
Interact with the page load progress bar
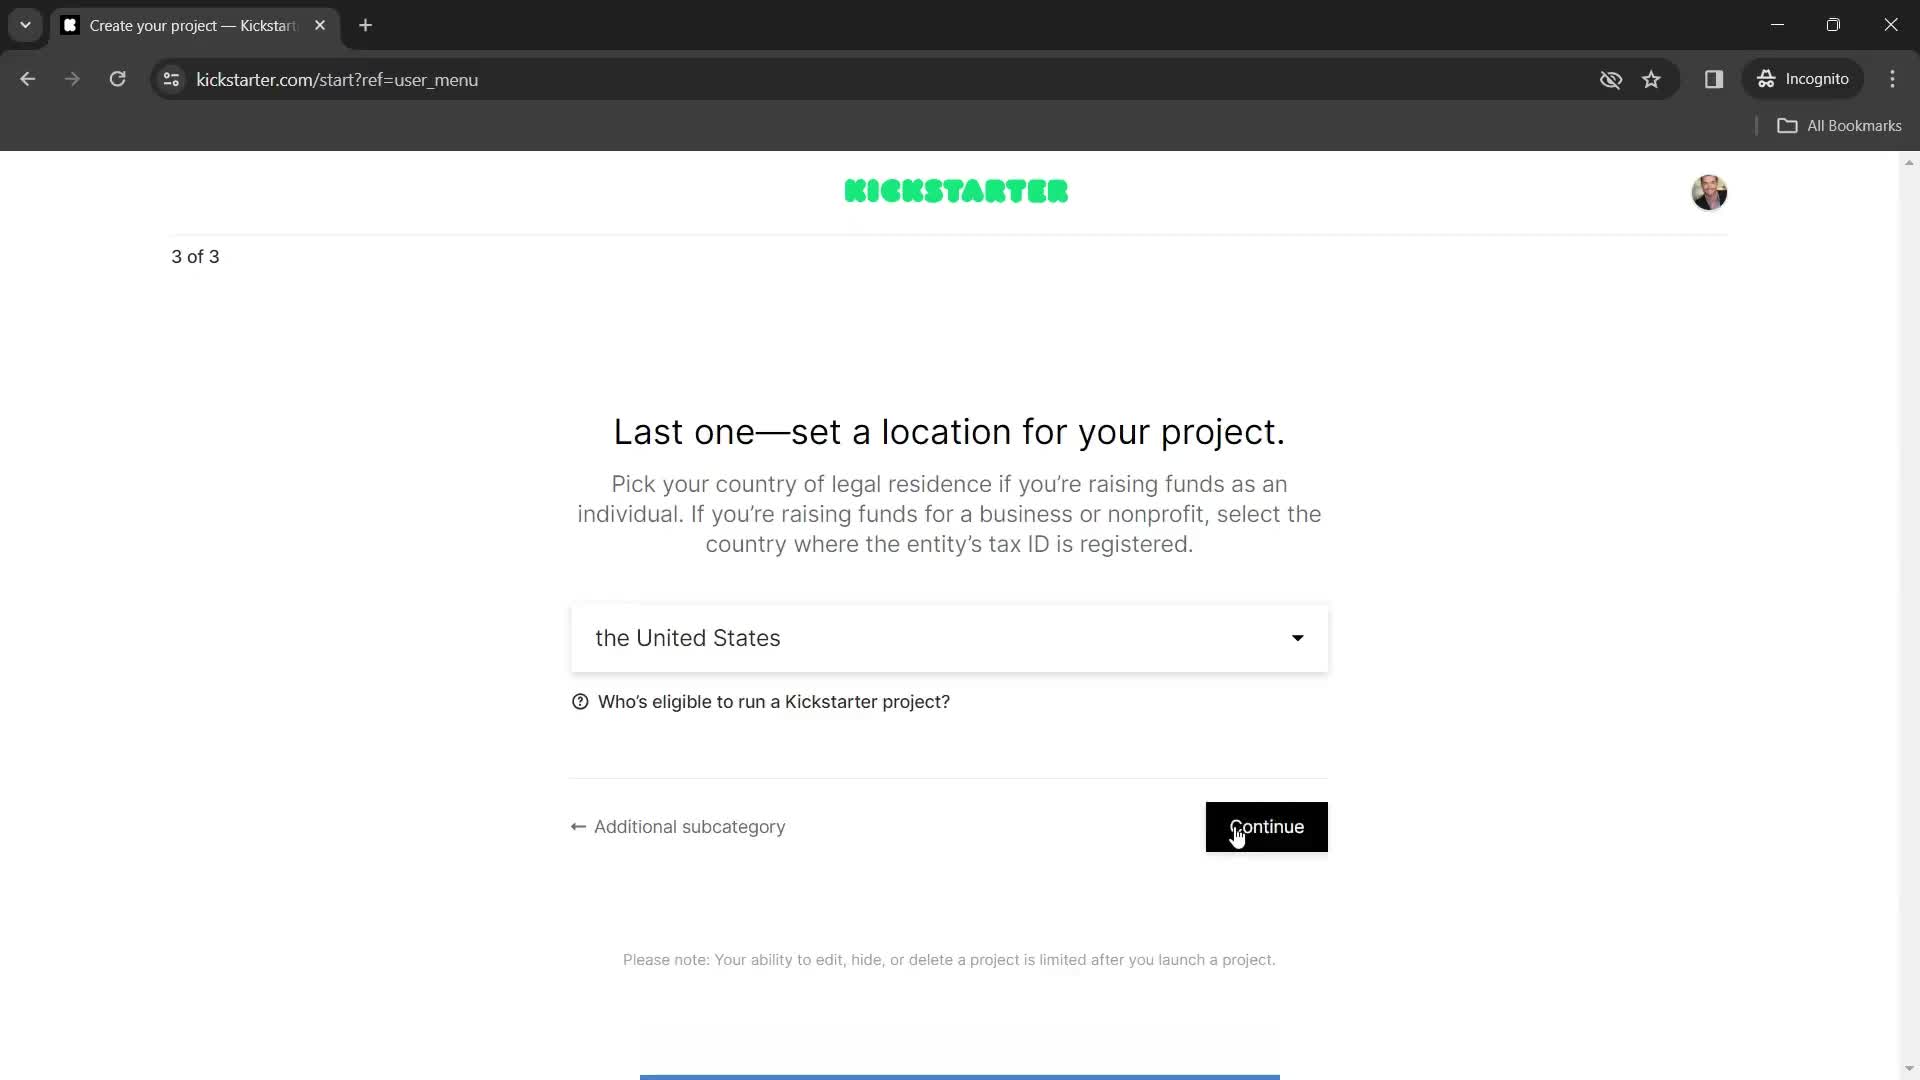959,1077
